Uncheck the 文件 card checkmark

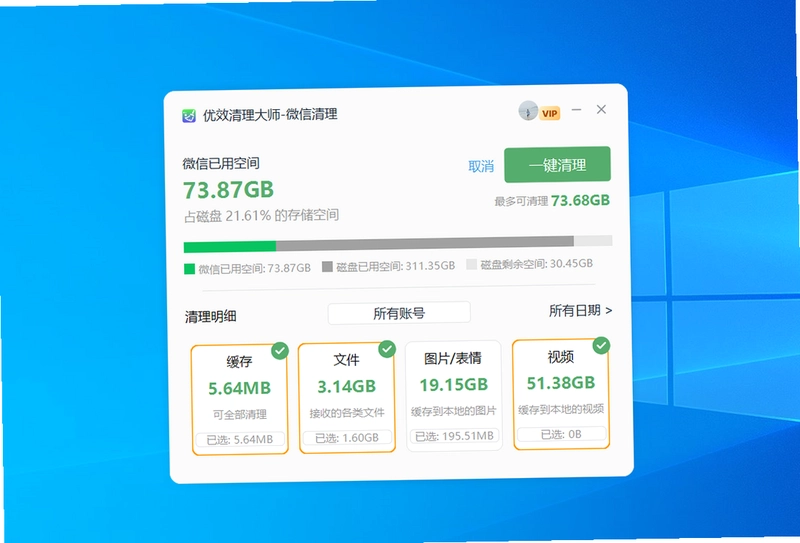(x=387, y=349)
